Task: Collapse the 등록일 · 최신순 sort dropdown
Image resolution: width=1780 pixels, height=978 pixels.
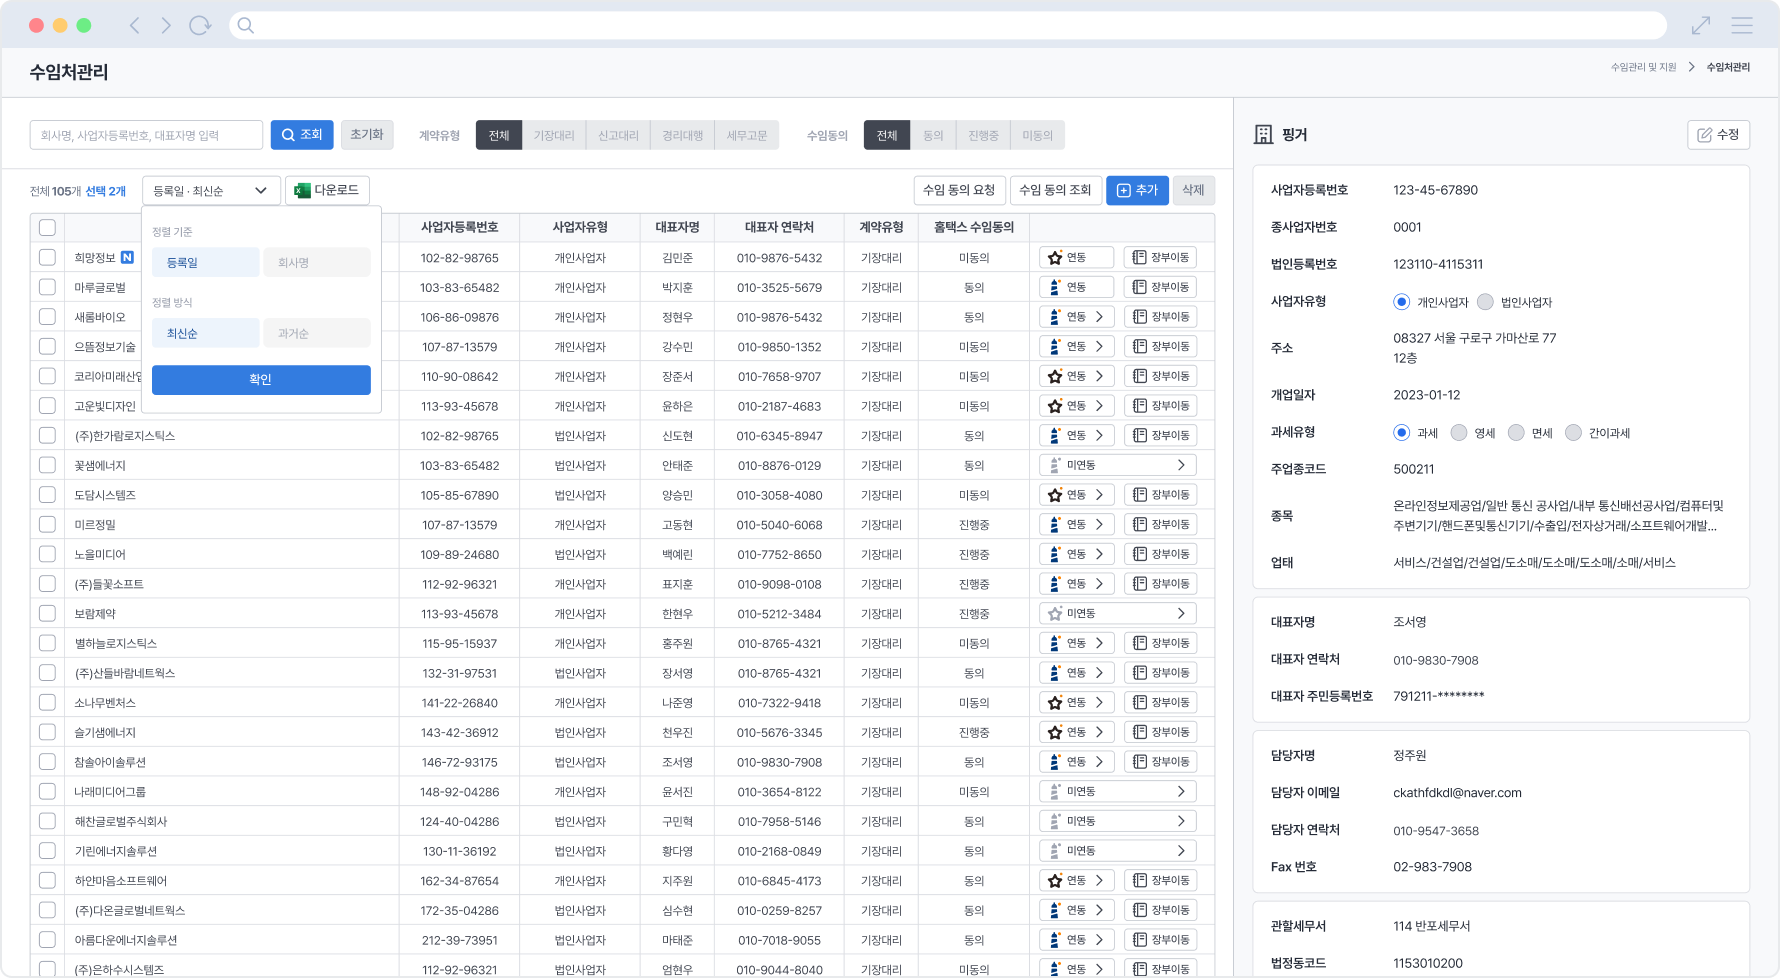Action: tap(260, 190)
